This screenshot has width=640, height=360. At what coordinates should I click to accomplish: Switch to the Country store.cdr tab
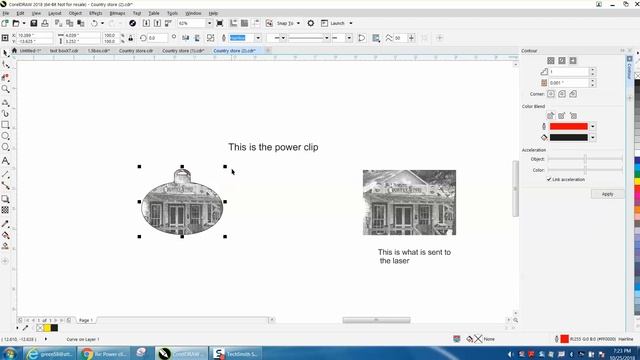coord(136,51)
